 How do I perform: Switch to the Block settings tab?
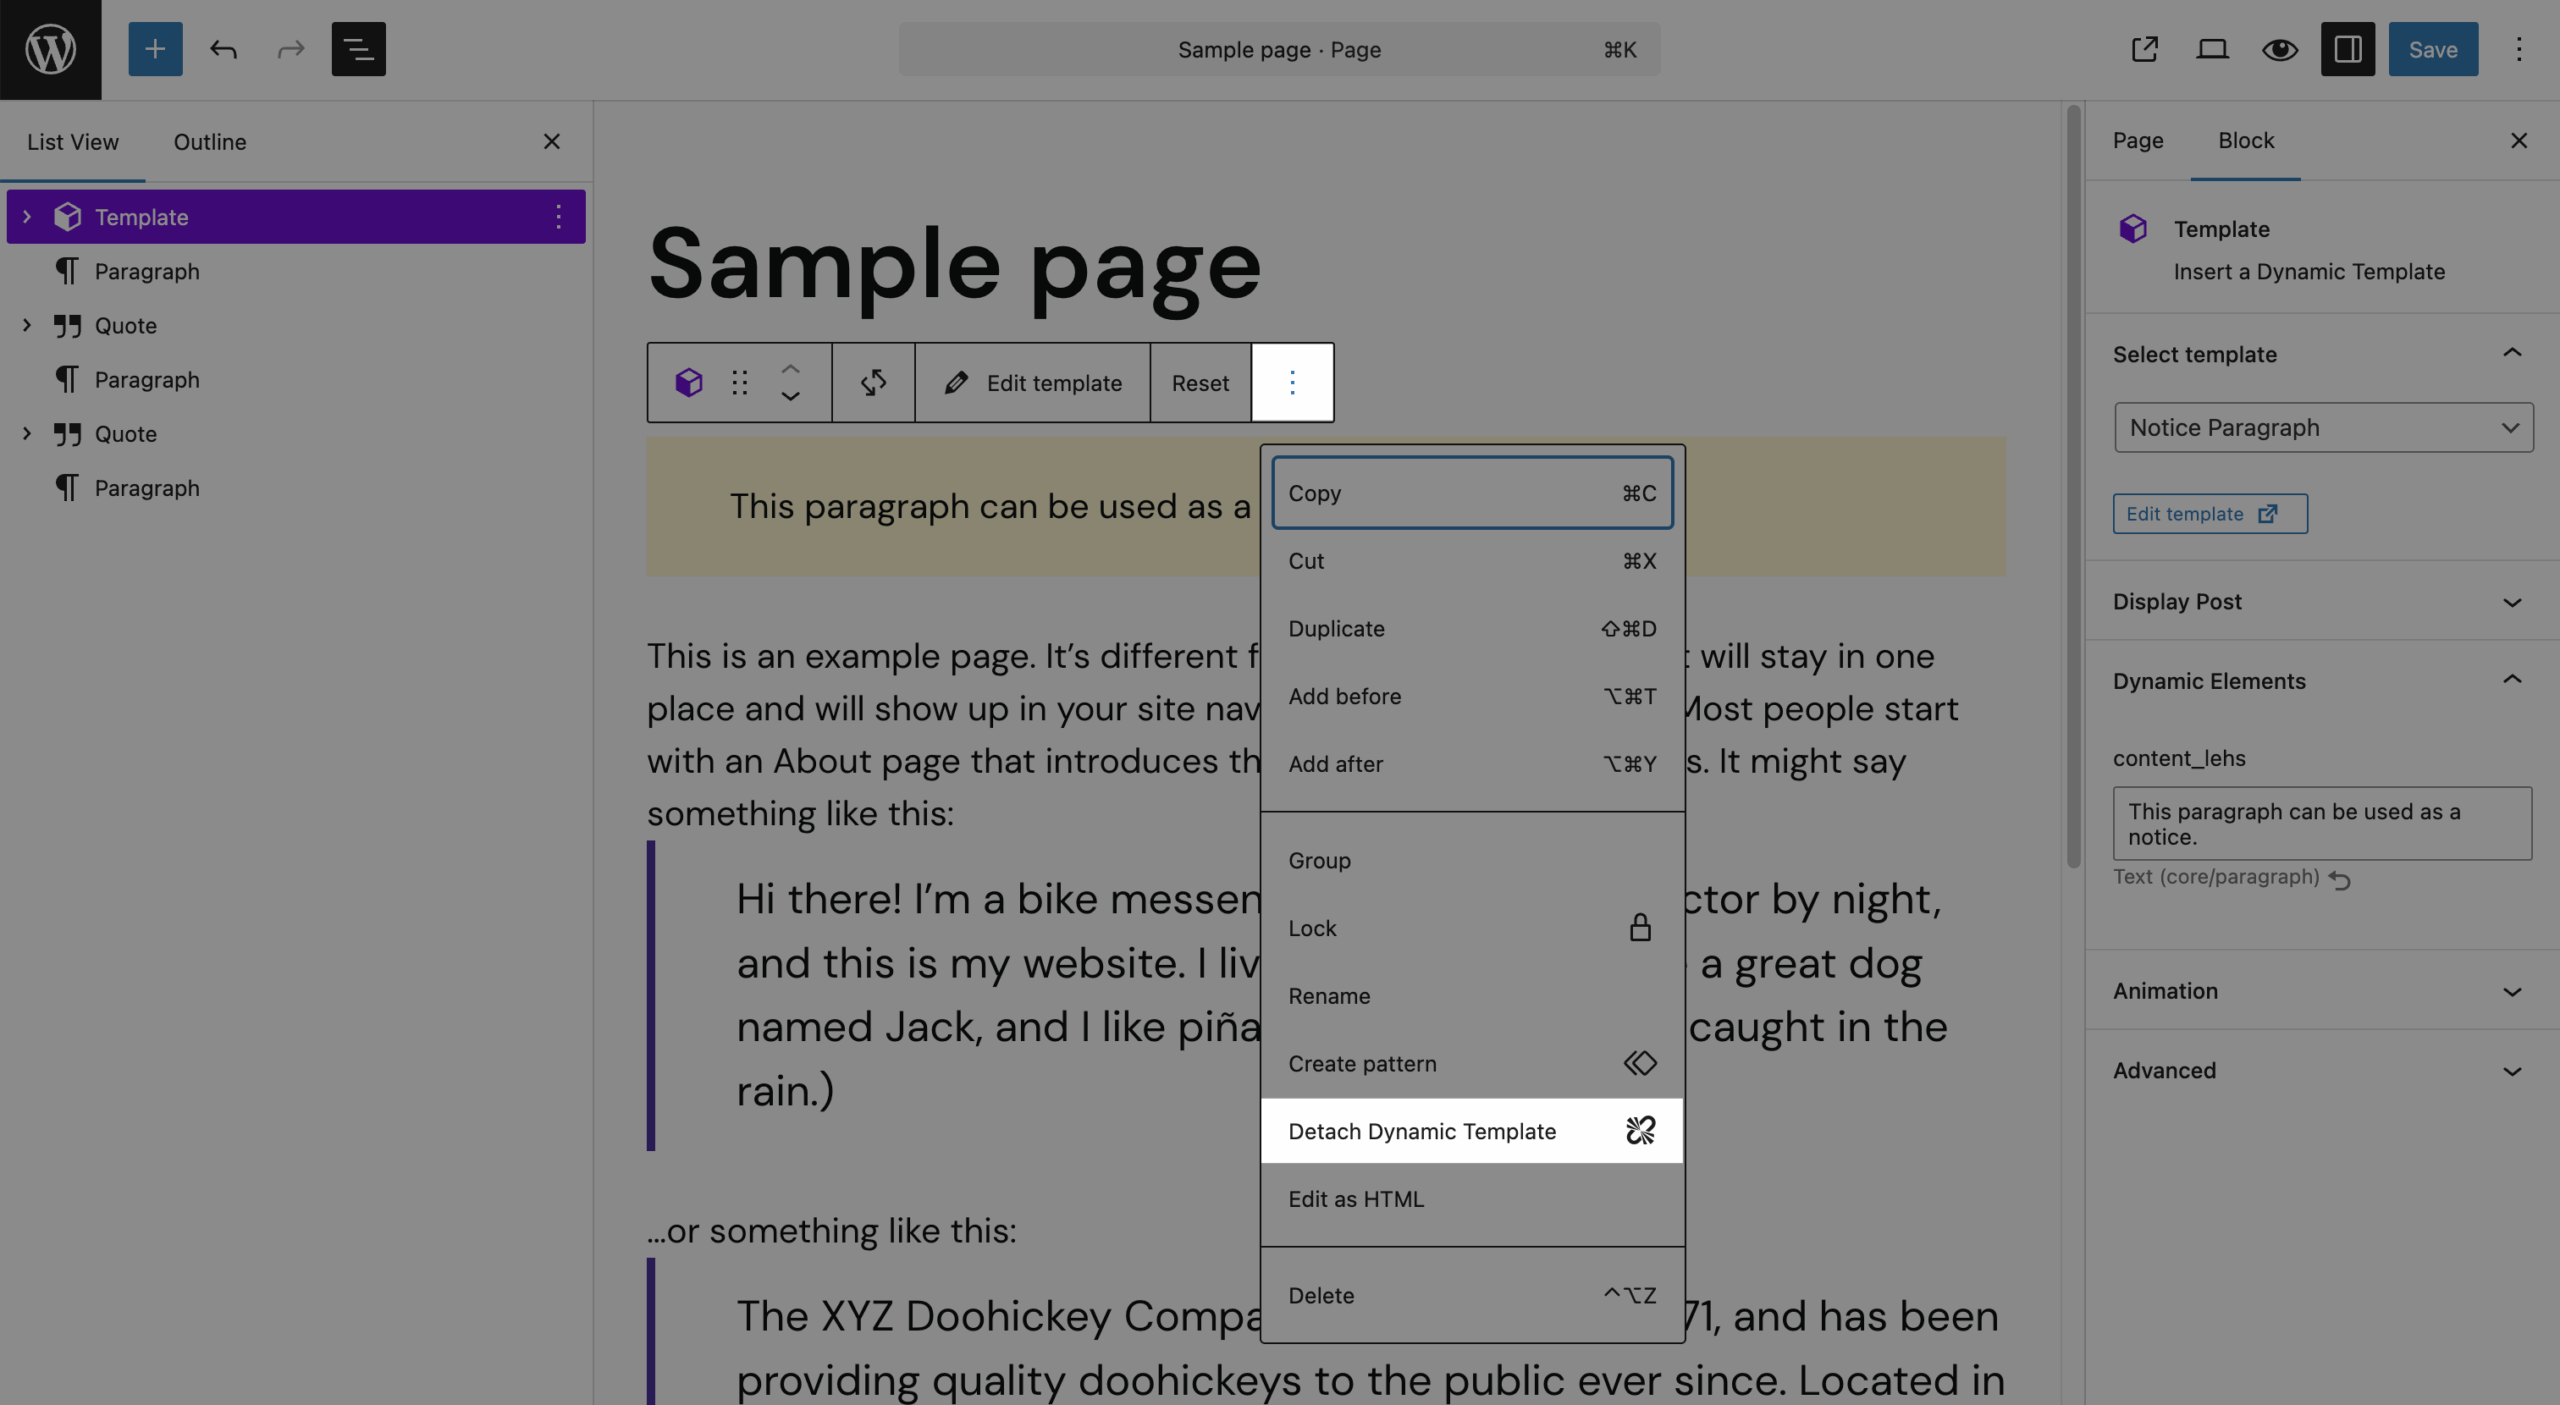click(x=2246, y=141)
